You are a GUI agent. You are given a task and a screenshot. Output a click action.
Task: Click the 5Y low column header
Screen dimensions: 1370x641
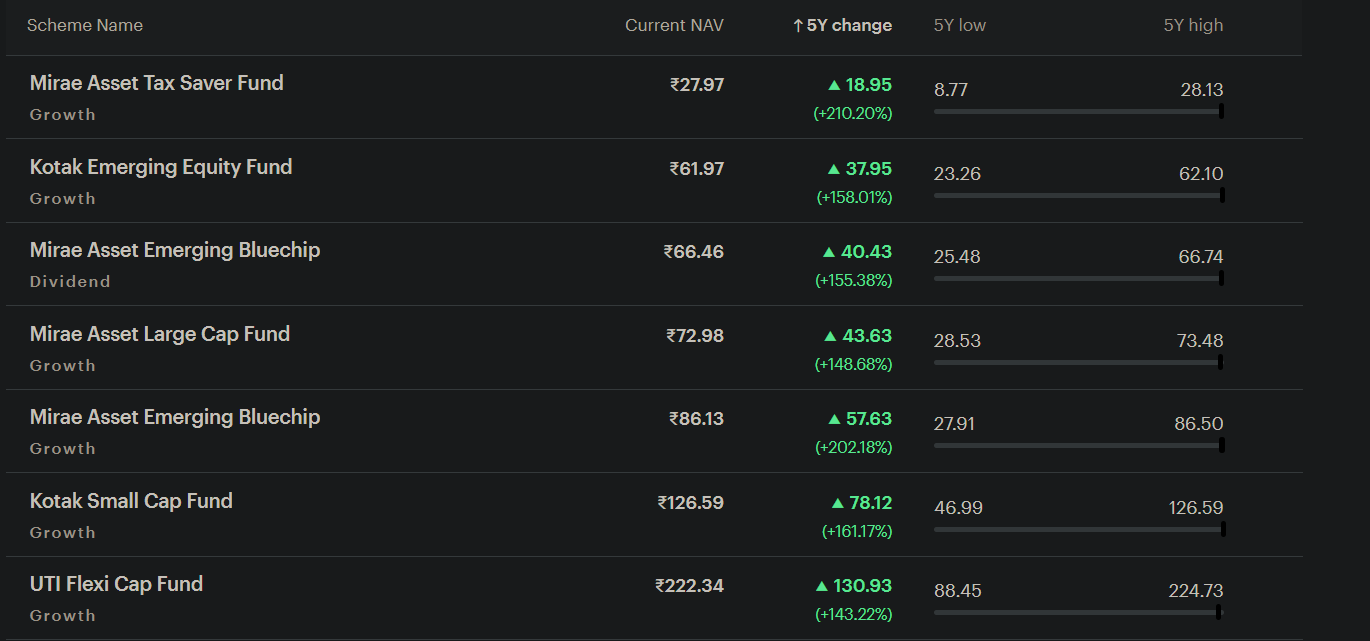(960, 25)
